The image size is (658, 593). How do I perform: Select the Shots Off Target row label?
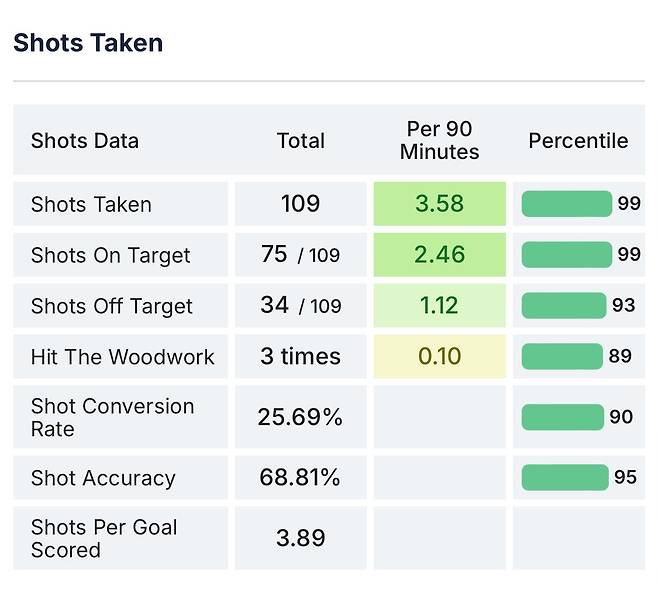point(111,306)
